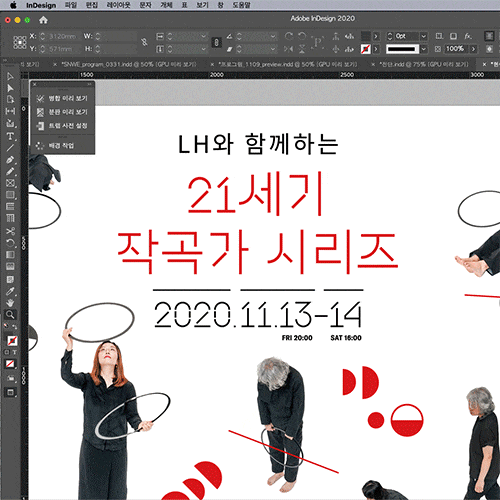
Task: Close the floating panel with X
Action: pos(34,84)
